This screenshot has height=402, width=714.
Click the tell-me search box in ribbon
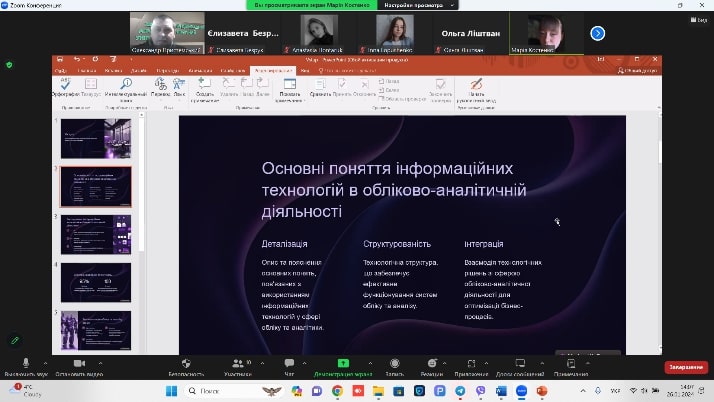pyautogui.click(x=347, y=71)
